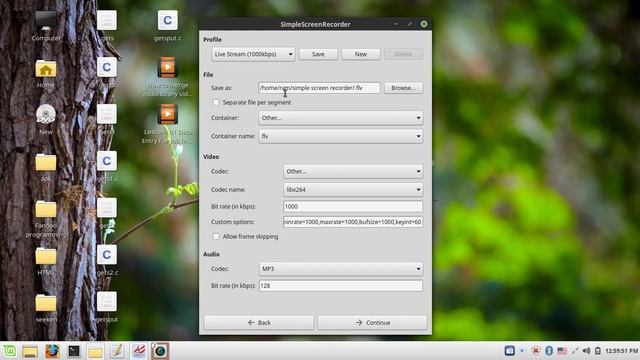The width and height of the screenshot is (640, 360).
Task: Launch Firefox from the taskbar
Action: (x=52, y=351)
